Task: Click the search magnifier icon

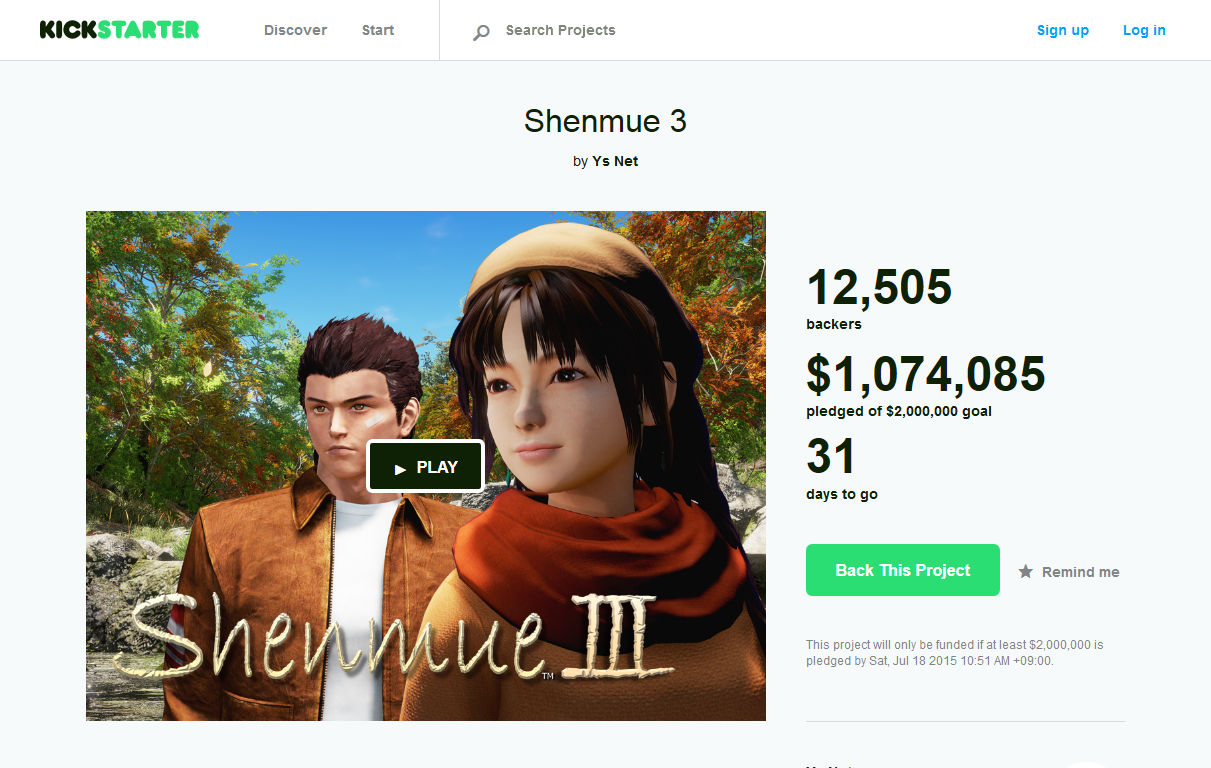Action: pos(481,32)
